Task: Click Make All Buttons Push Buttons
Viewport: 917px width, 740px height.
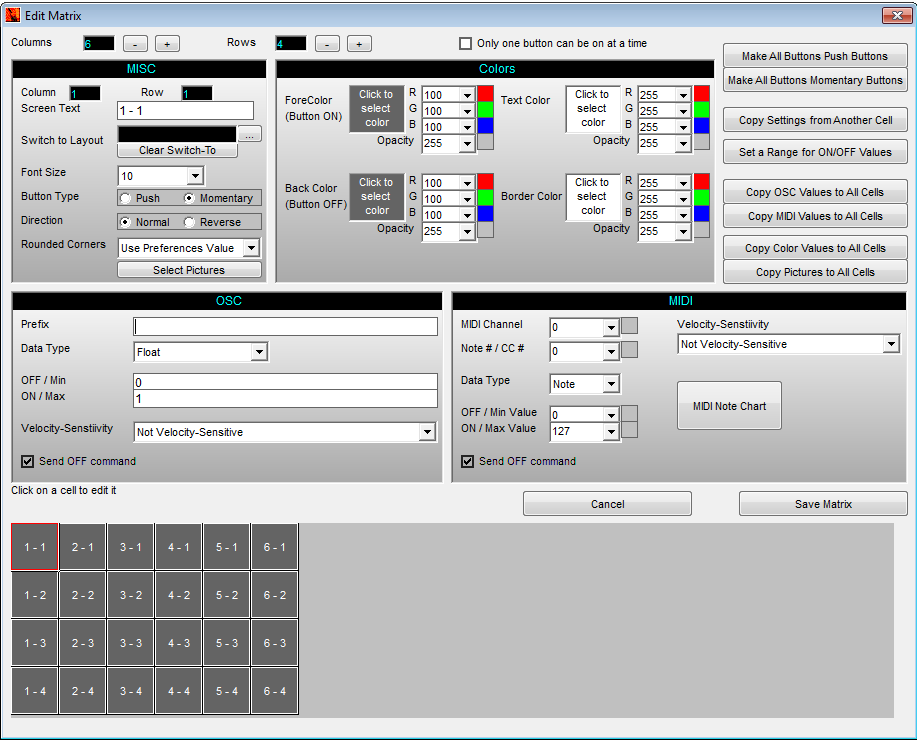Action: click(x=815, y=56)
